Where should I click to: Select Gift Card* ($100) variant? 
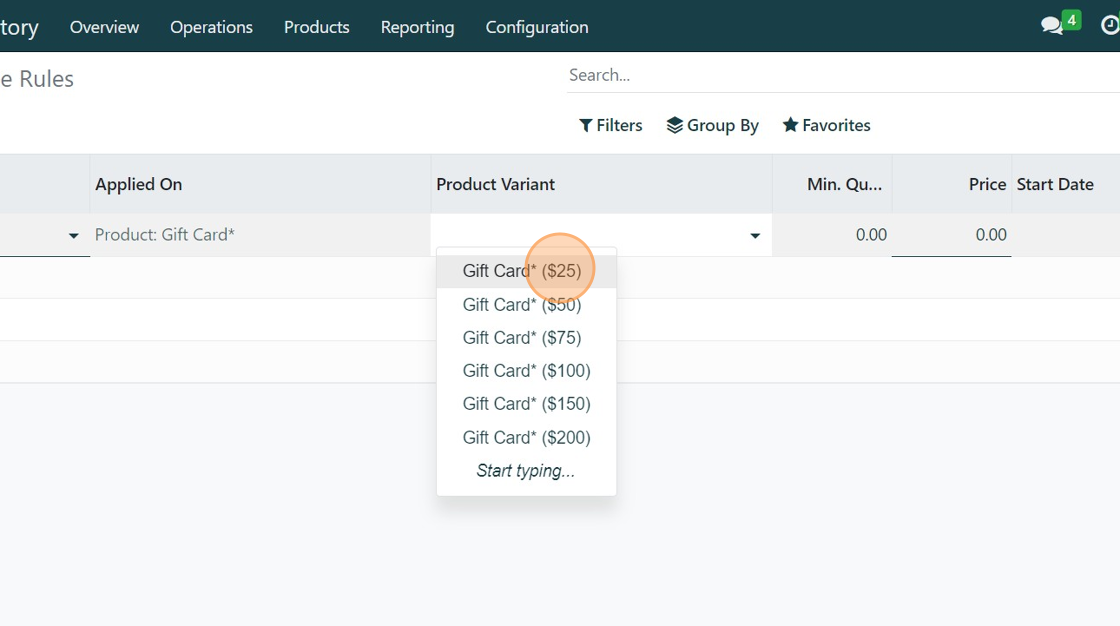[526, 371]
